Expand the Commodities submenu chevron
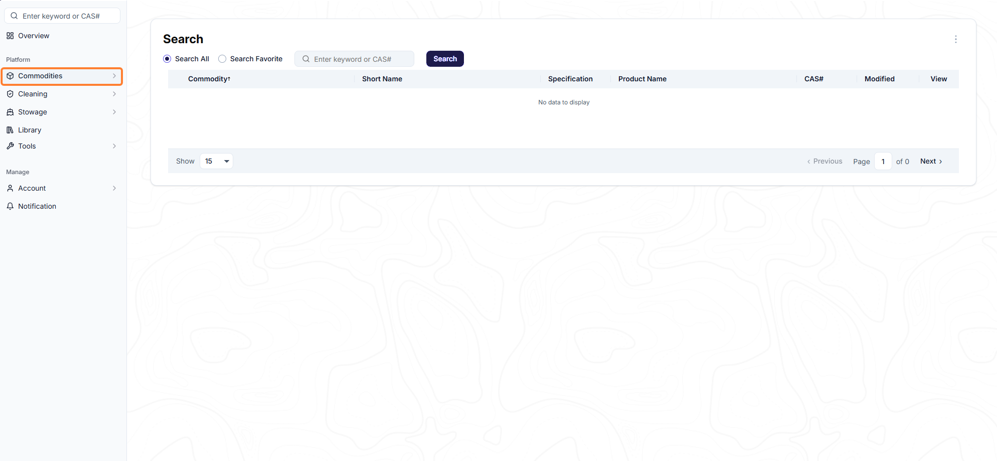Viewport: 997px width, 461px height. pos(114,76)
